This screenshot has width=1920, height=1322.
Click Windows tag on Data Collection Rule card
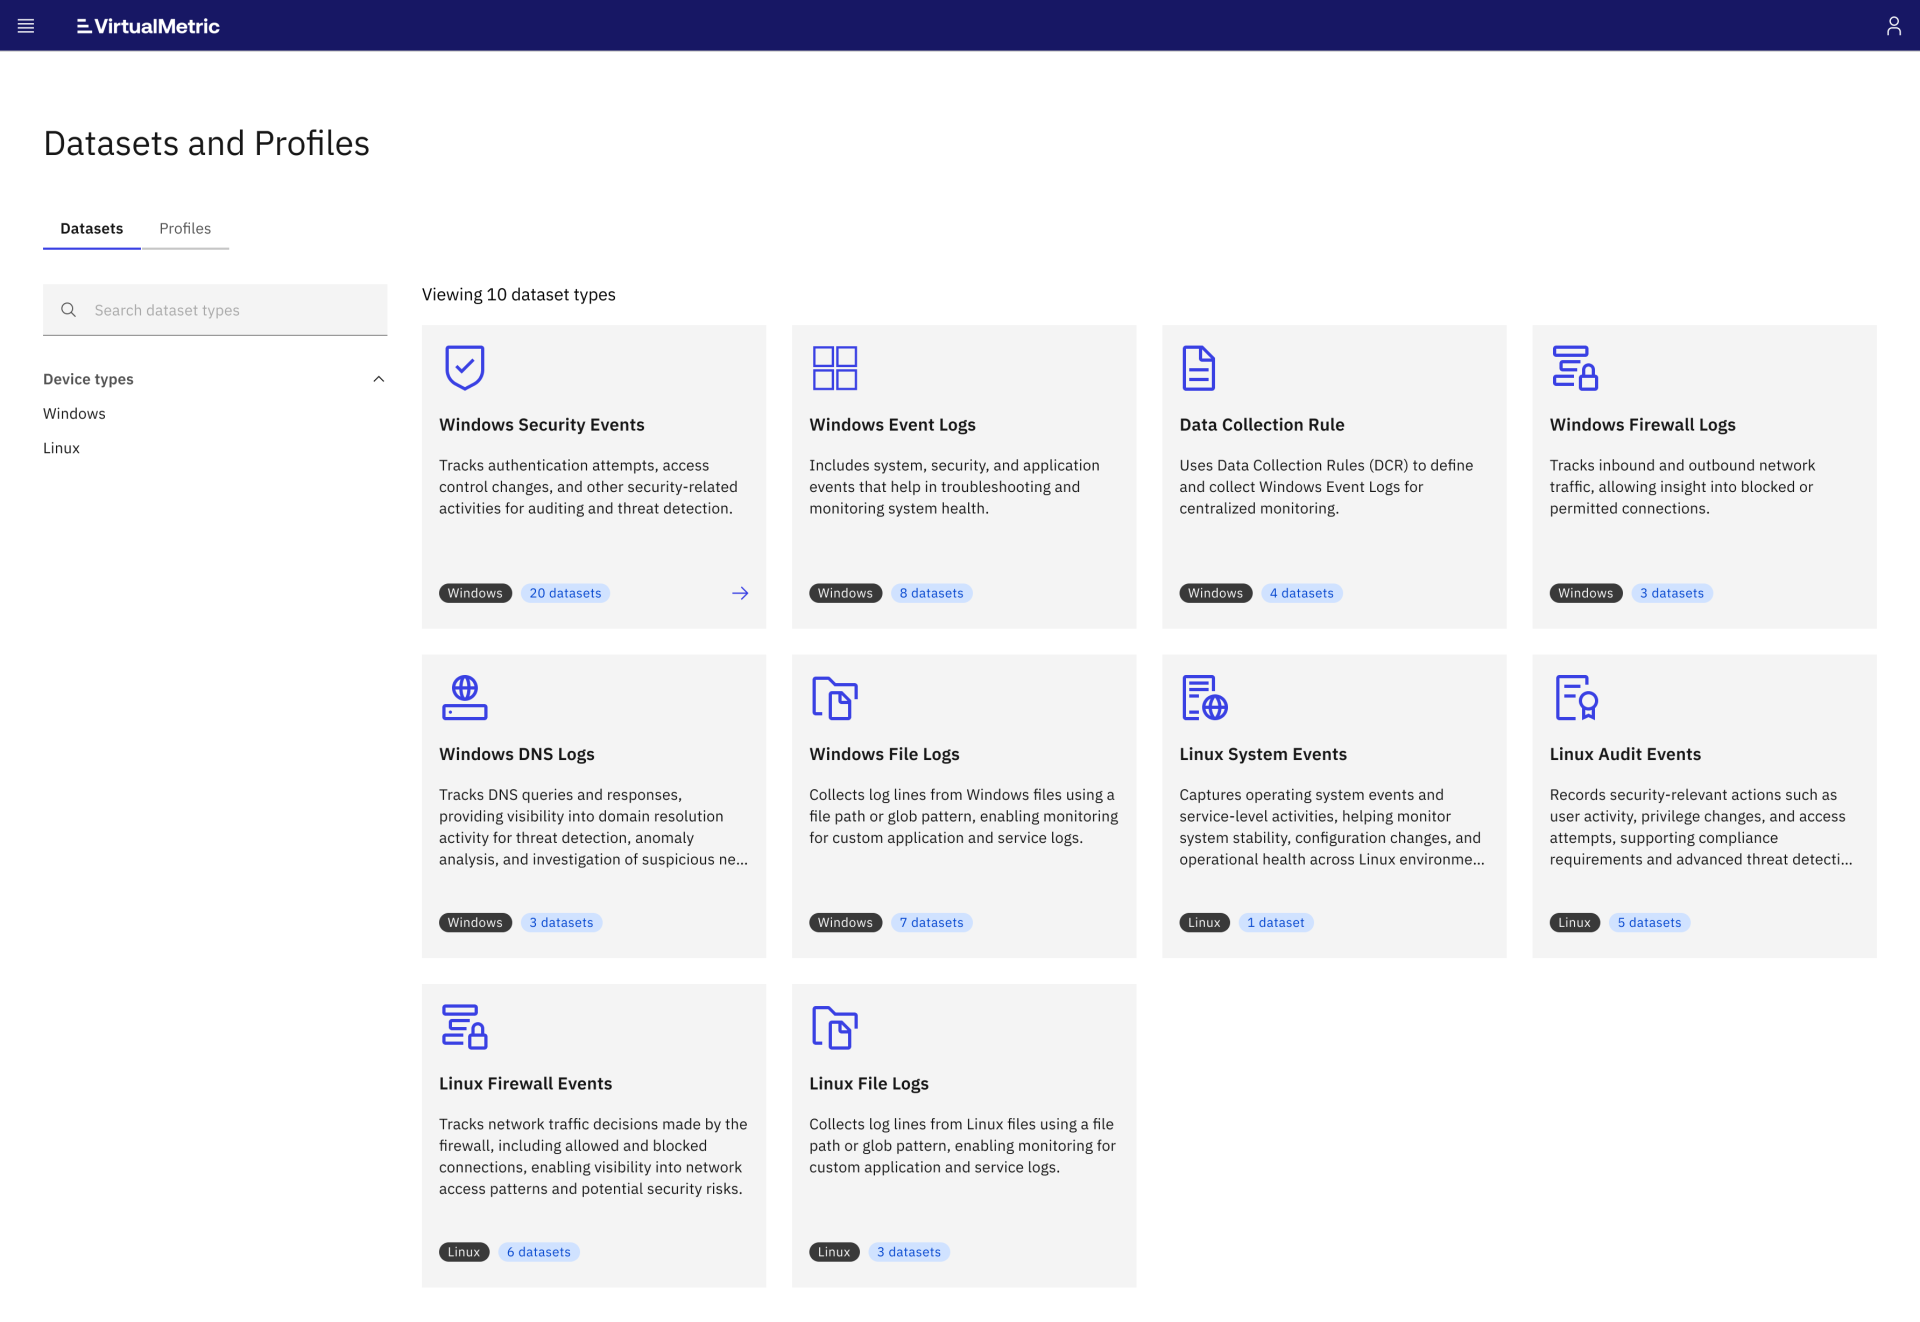click(1215, 593)
